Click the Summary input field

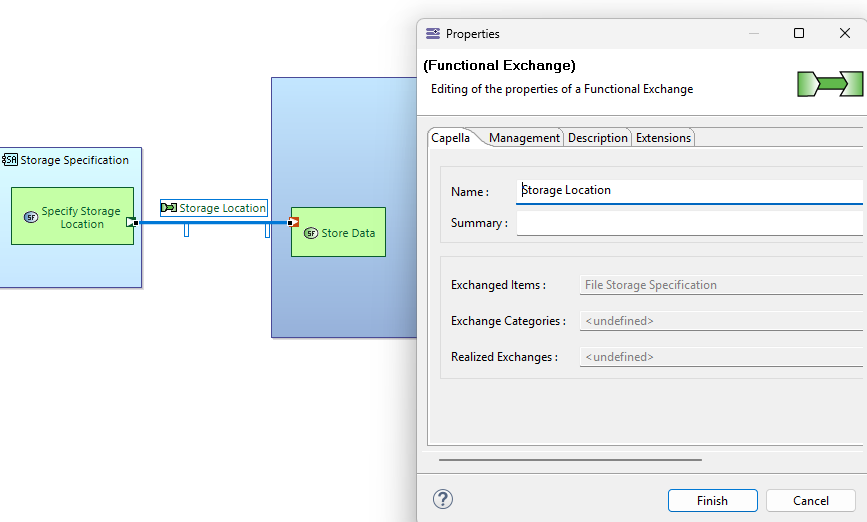pyautogui.click(x=689, y=223)
